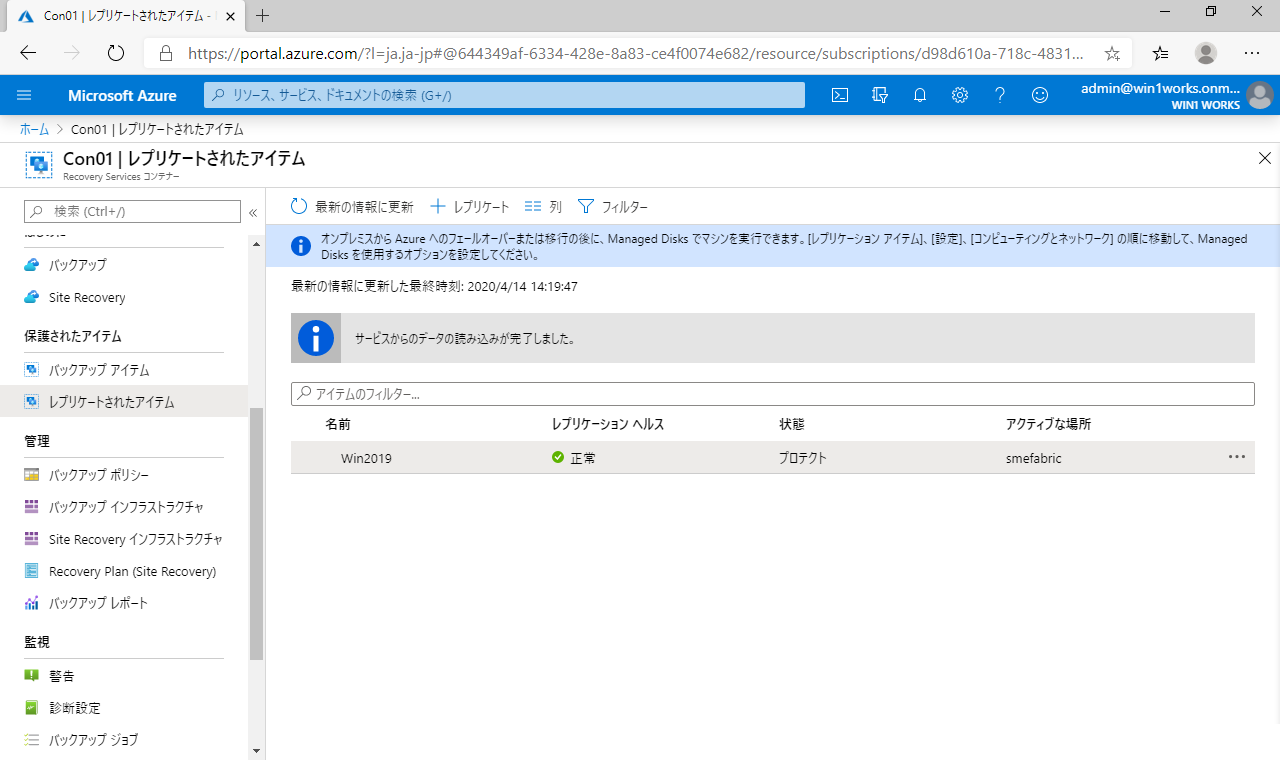1280x760 pixels.
Task: Click 最新の情報に更新 refresh button
Action: coord(352,207)
